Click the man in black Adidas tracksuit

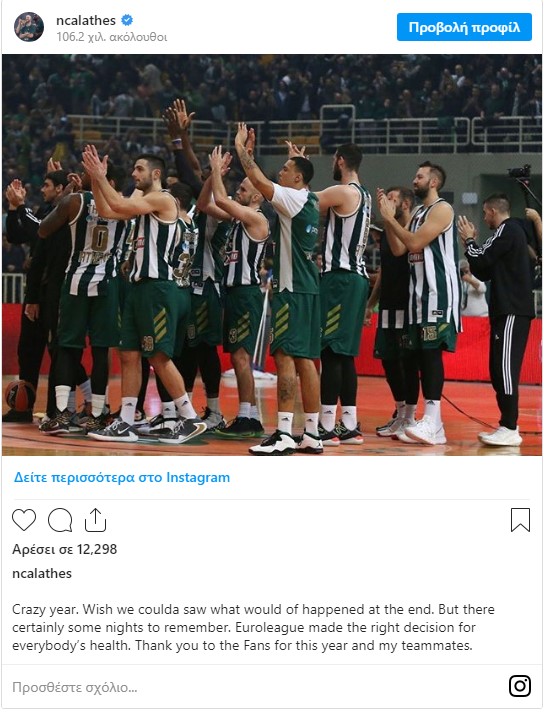(x=499, y=320)
